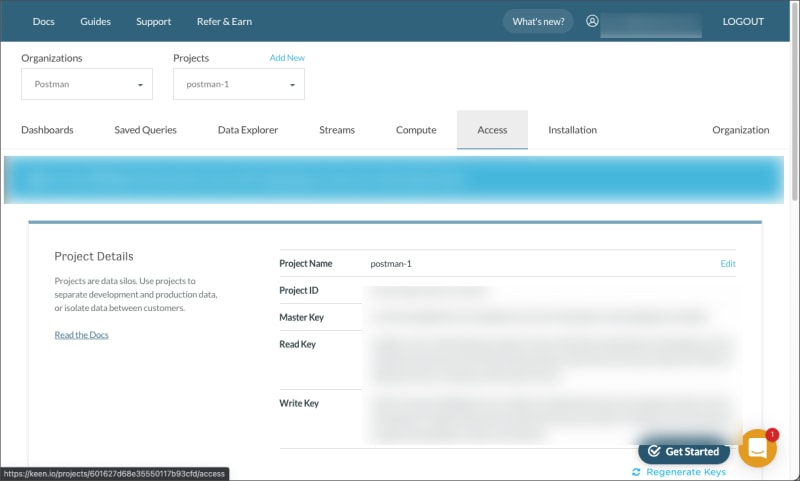Switch to the Installation tab

(x=572, y=130)
